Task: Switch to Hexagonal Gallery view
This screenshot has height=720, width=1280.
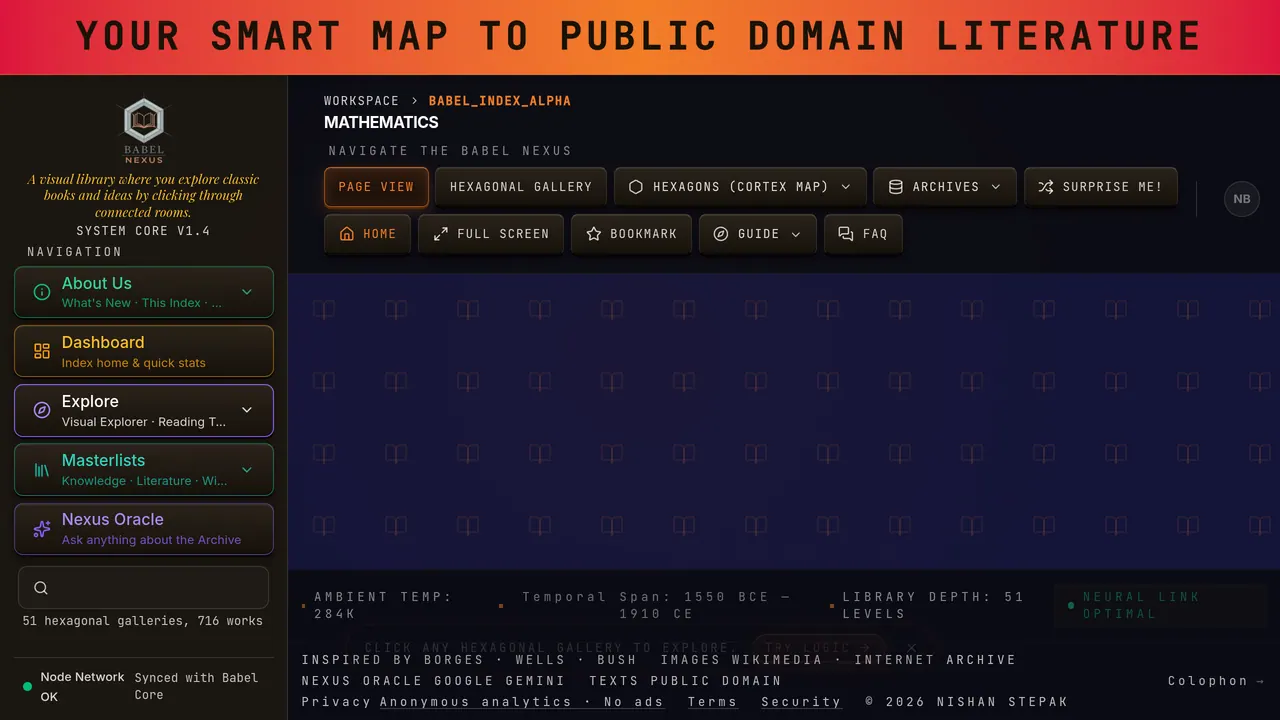Action: click(x=521, y=187)
